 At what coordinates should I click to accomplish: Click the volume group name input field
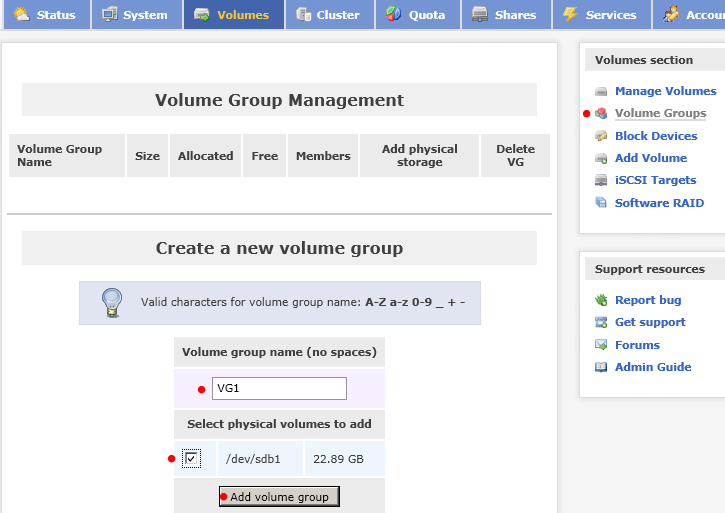point(279,388)
